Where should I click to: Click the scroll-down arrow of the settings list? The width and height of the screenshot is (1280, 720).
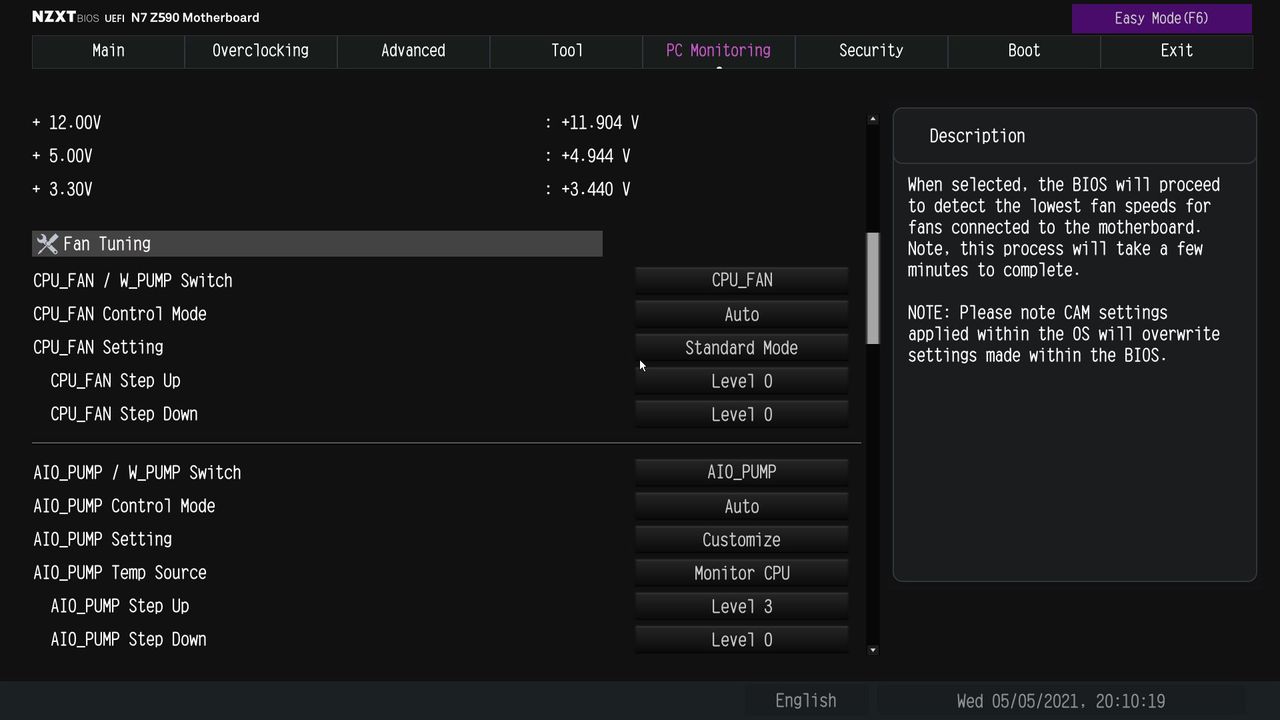(873, 650)
